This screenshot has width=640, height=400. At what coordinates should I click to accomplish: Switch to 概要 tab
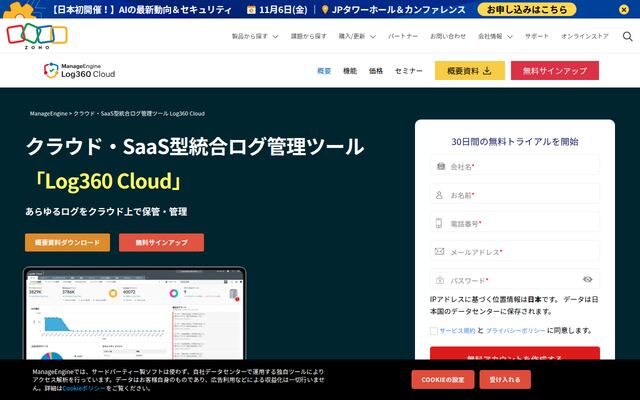pyautogui.click(x=324, y=71)
